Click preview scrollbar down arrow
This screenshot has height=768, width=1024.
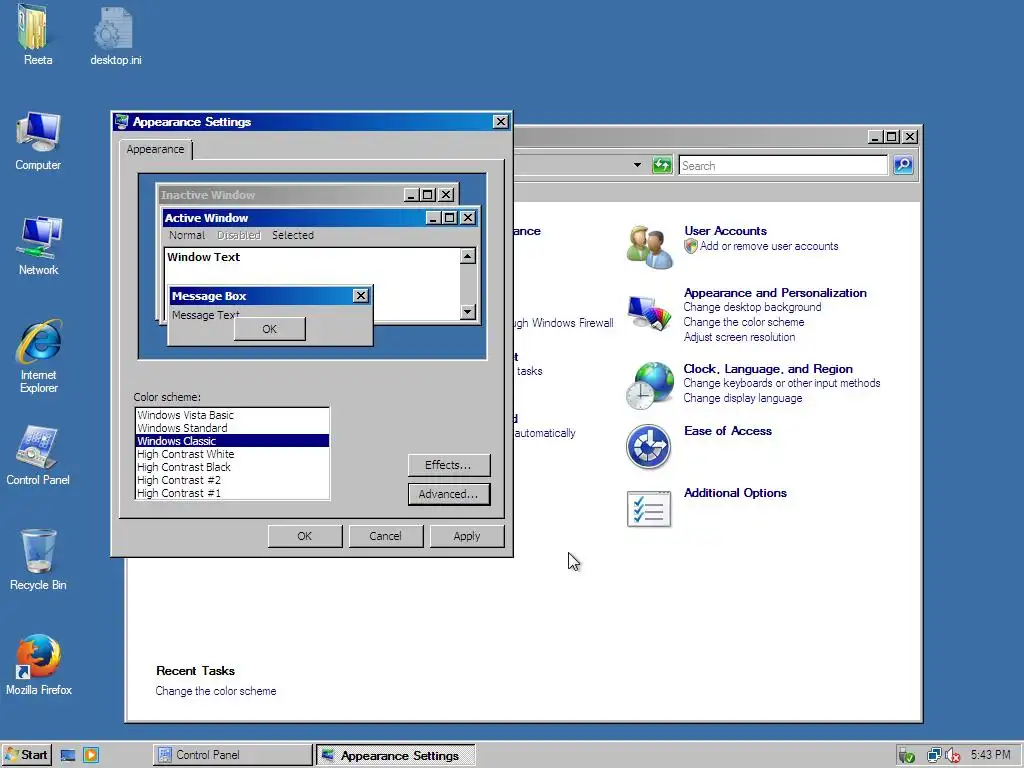coord(468,312)
